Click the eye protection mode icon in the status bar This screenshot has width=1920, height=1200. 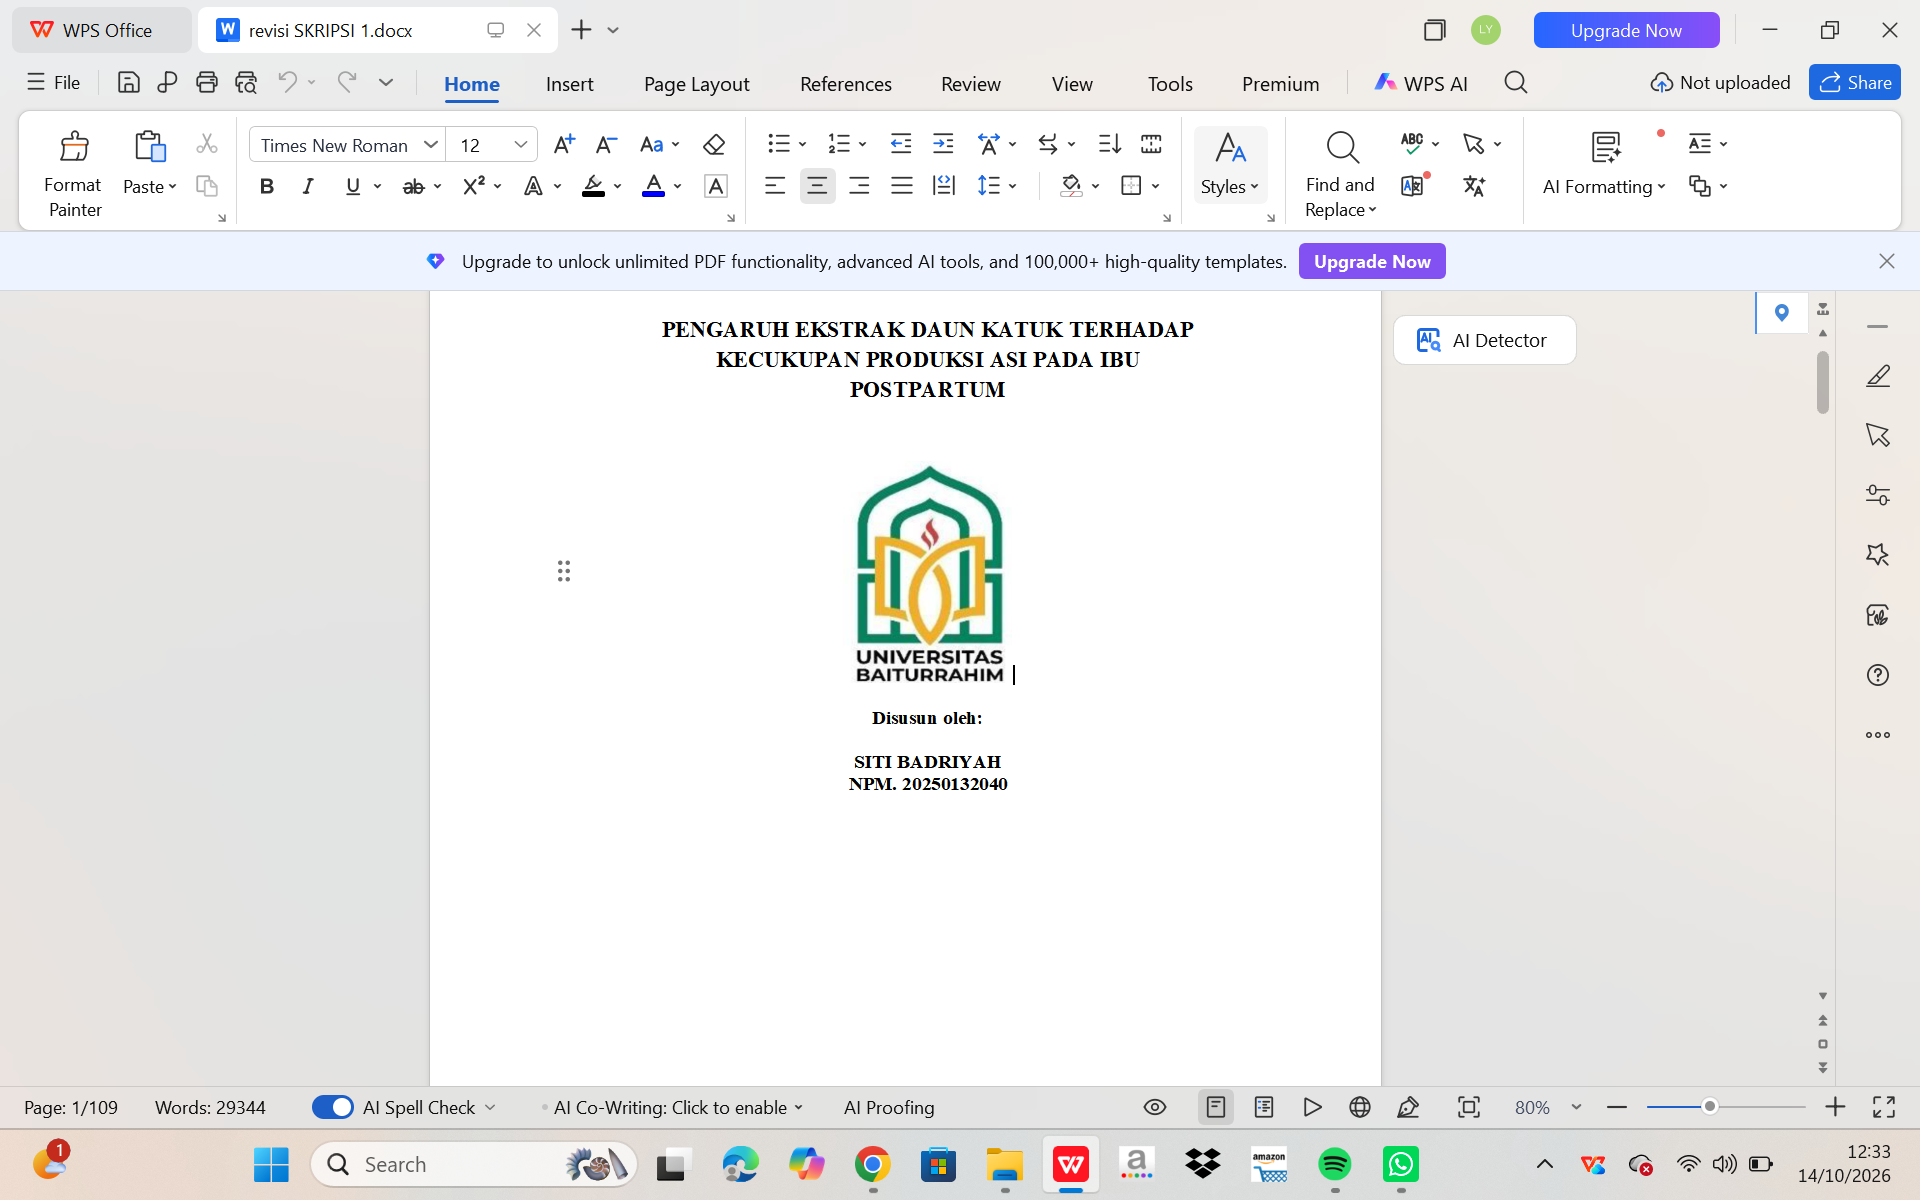point(1155,1107)
